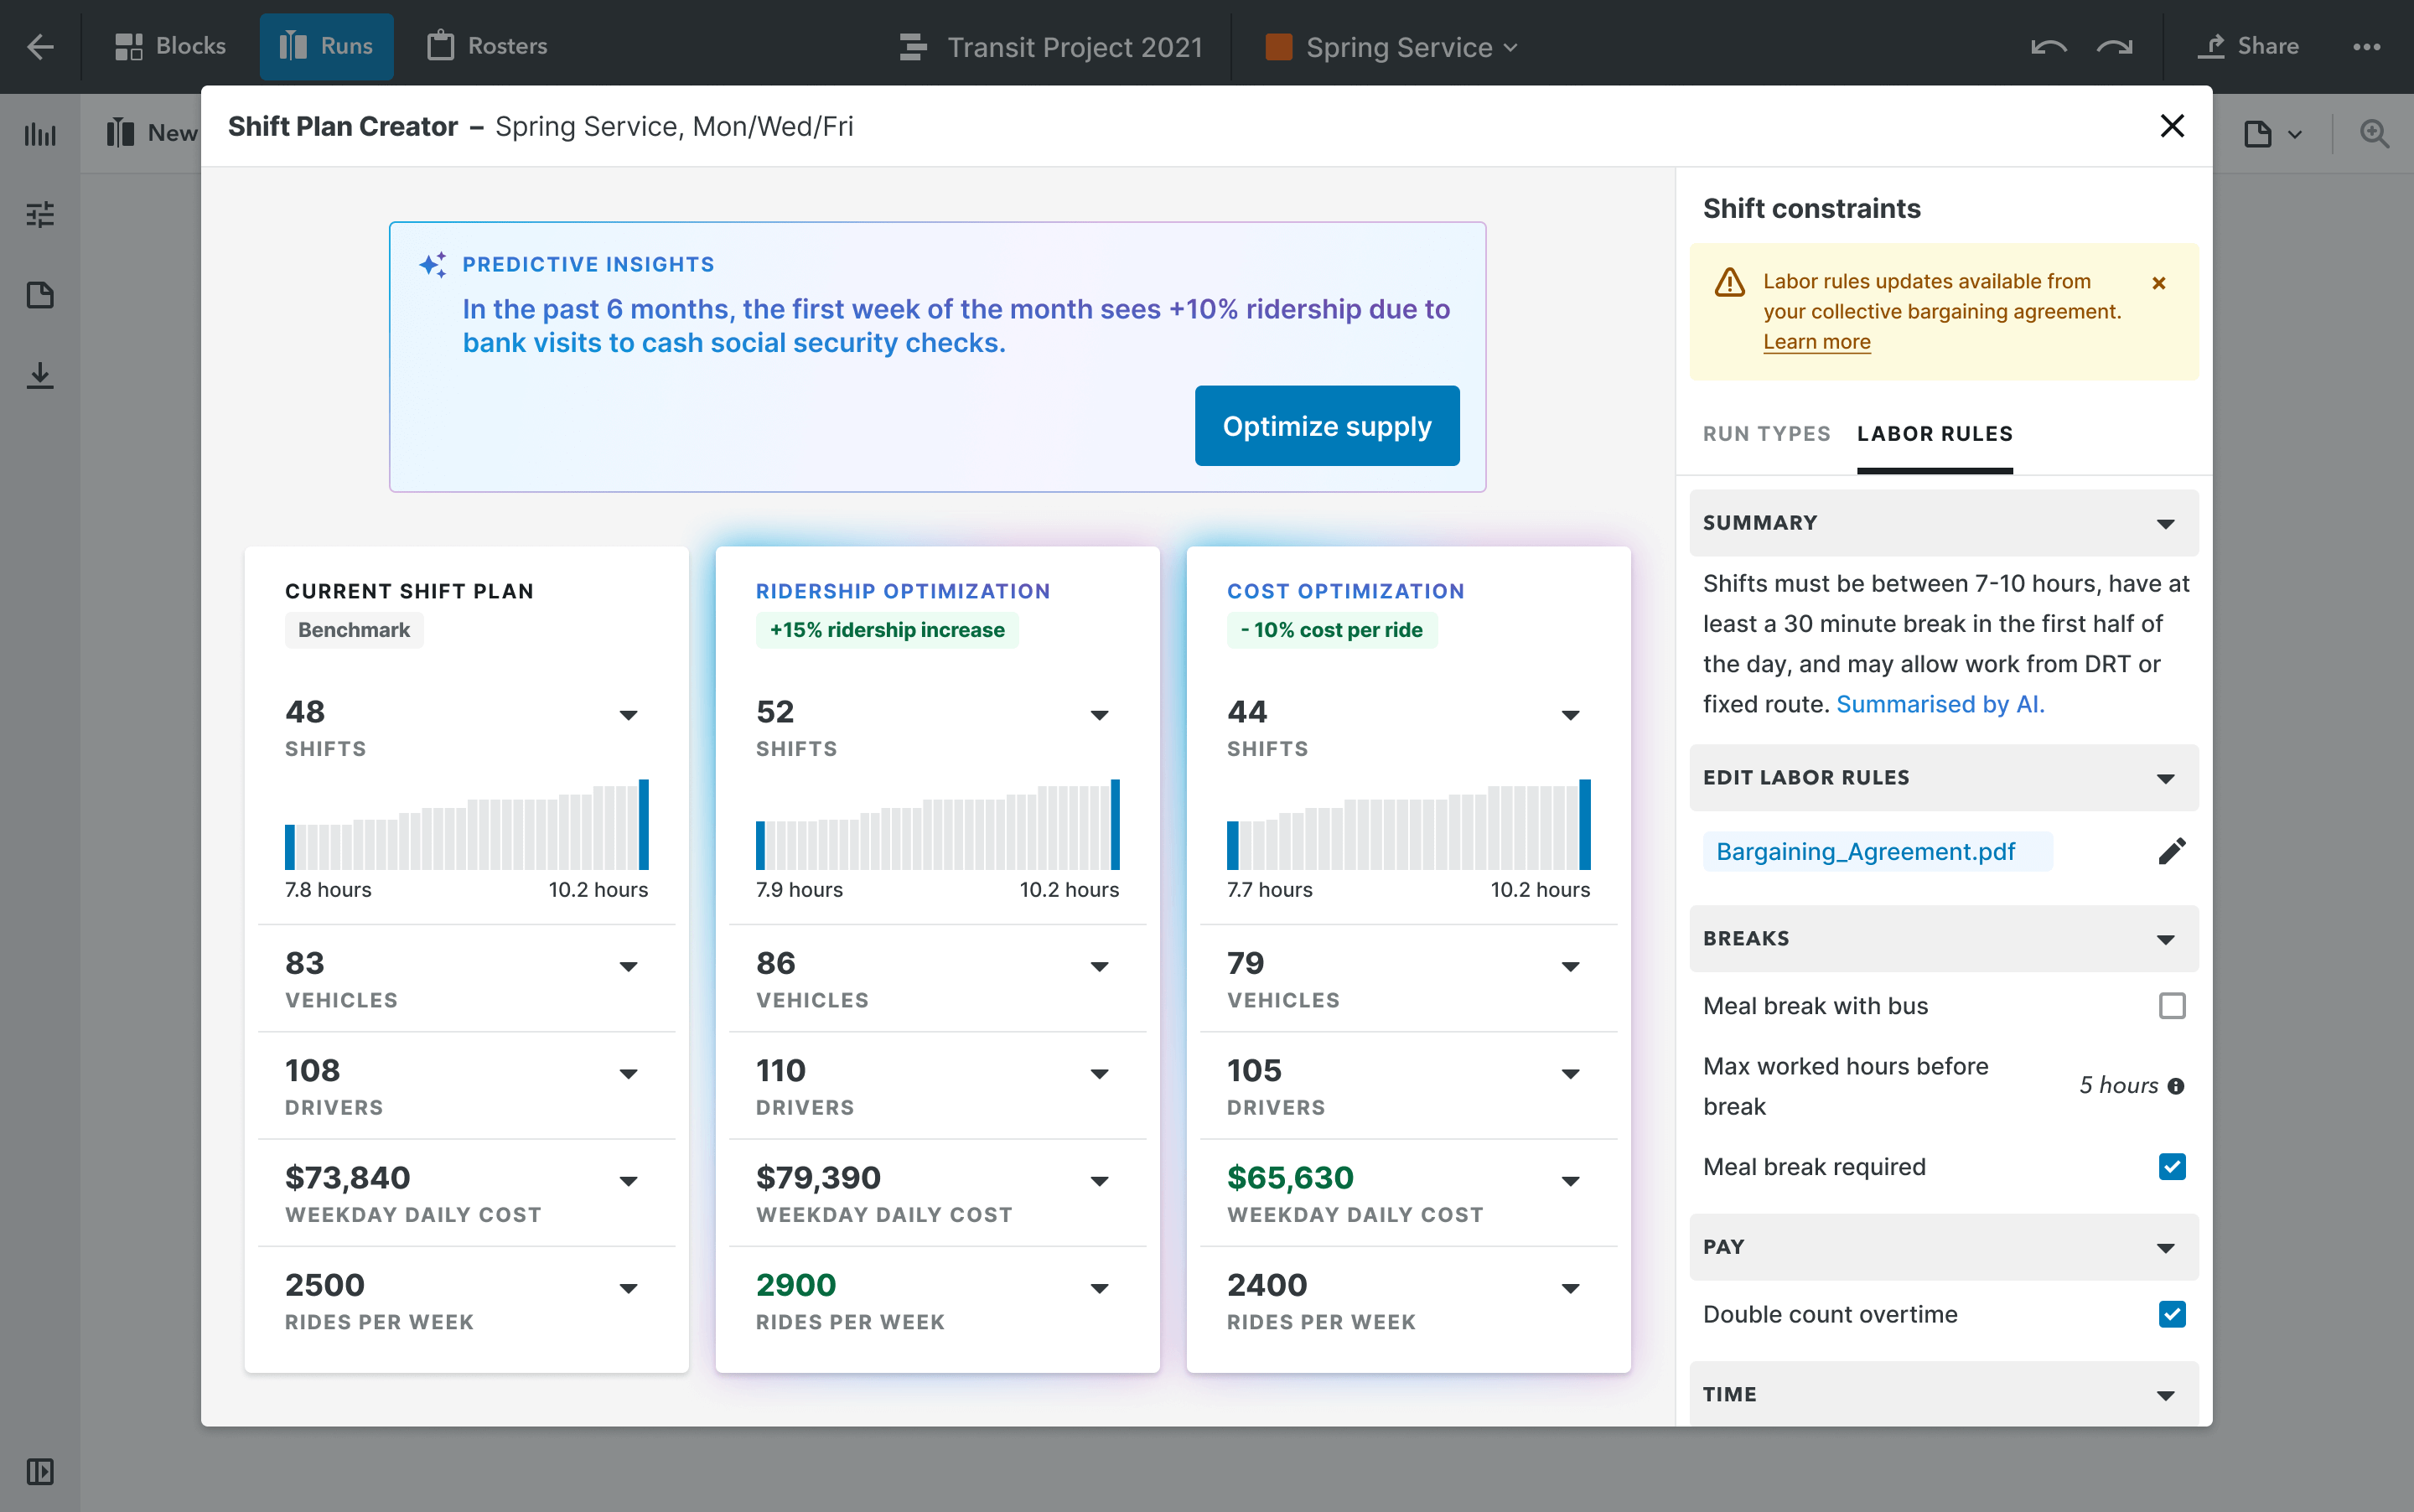Edit Bargaining_Agreement.pdf with pencil icon
The width and height of the screenshot is (2414, 1512).
click(x=2171, y=851)
